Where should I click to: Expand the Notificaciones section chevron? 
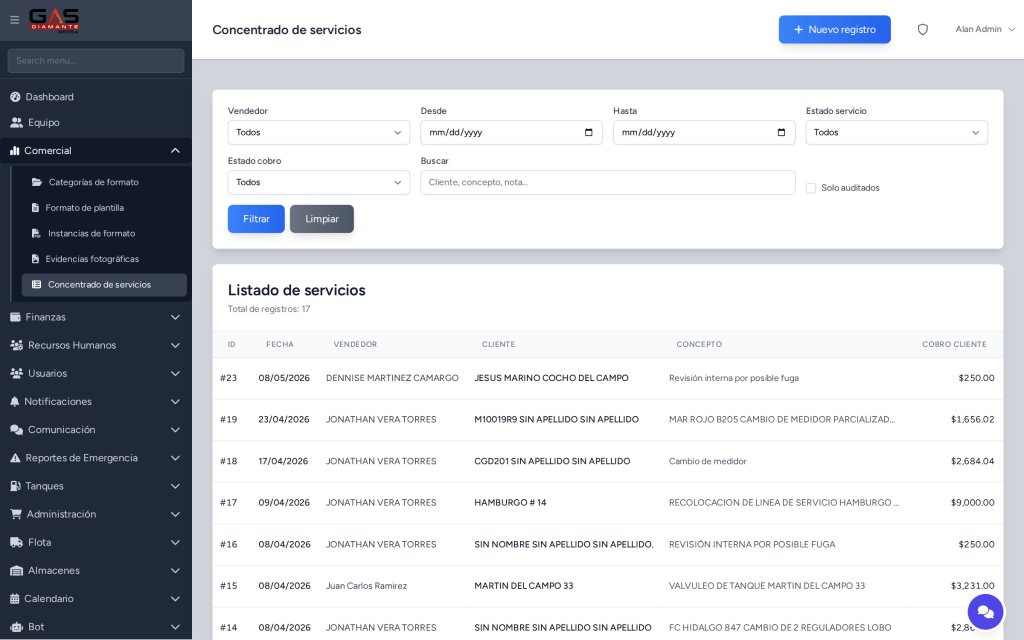point(175,401)
